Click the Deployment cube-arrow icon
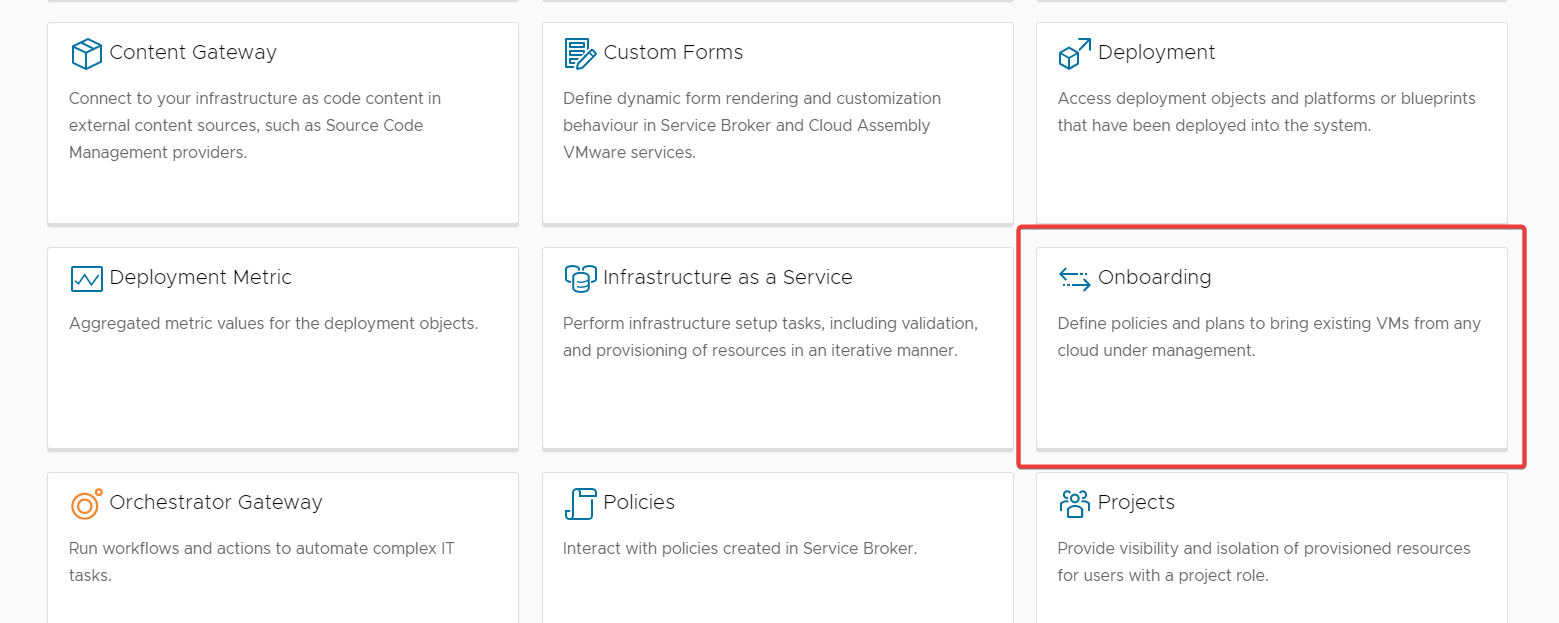1559x623 pixels. pyautogui.click(x=1075, y=53)
